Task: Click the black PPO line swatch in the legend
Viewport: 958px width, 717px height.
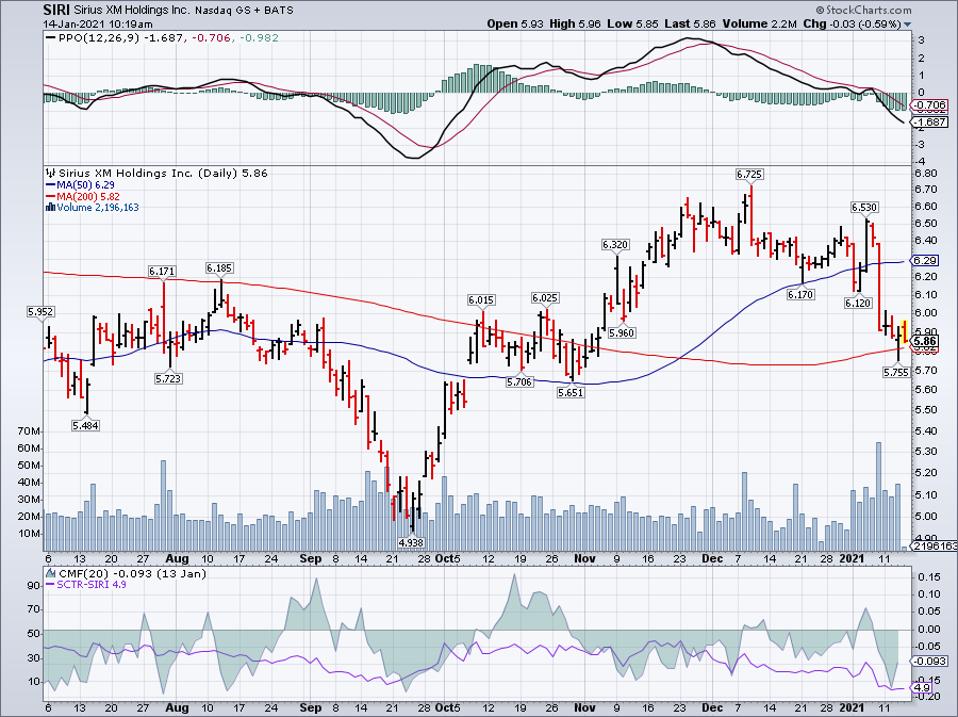Action: point(51,38)
